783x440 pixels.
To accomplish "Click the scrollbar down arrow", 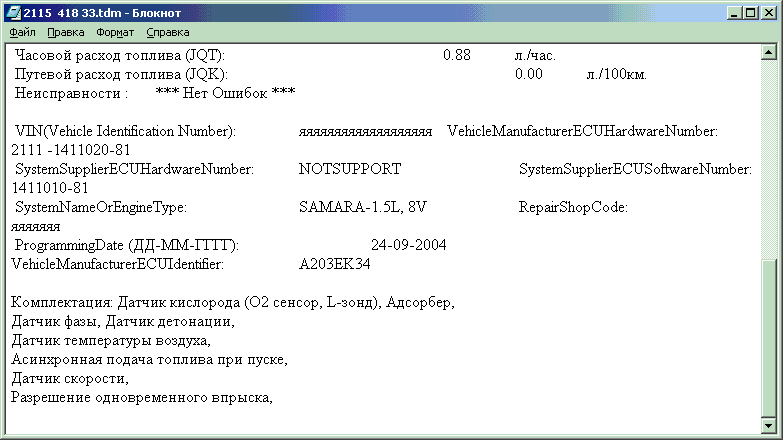I will point(769,426).
